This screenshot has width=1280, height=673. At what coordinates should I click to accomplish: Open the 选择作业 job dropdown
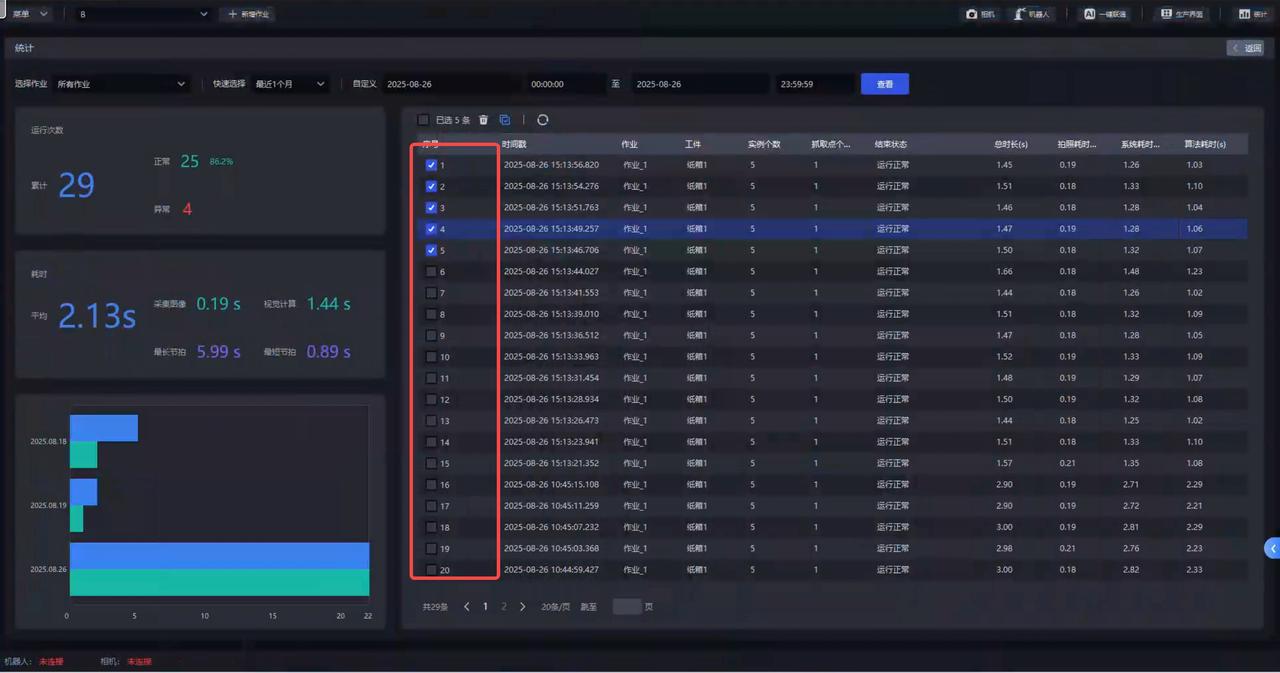(x=120, y=84)
